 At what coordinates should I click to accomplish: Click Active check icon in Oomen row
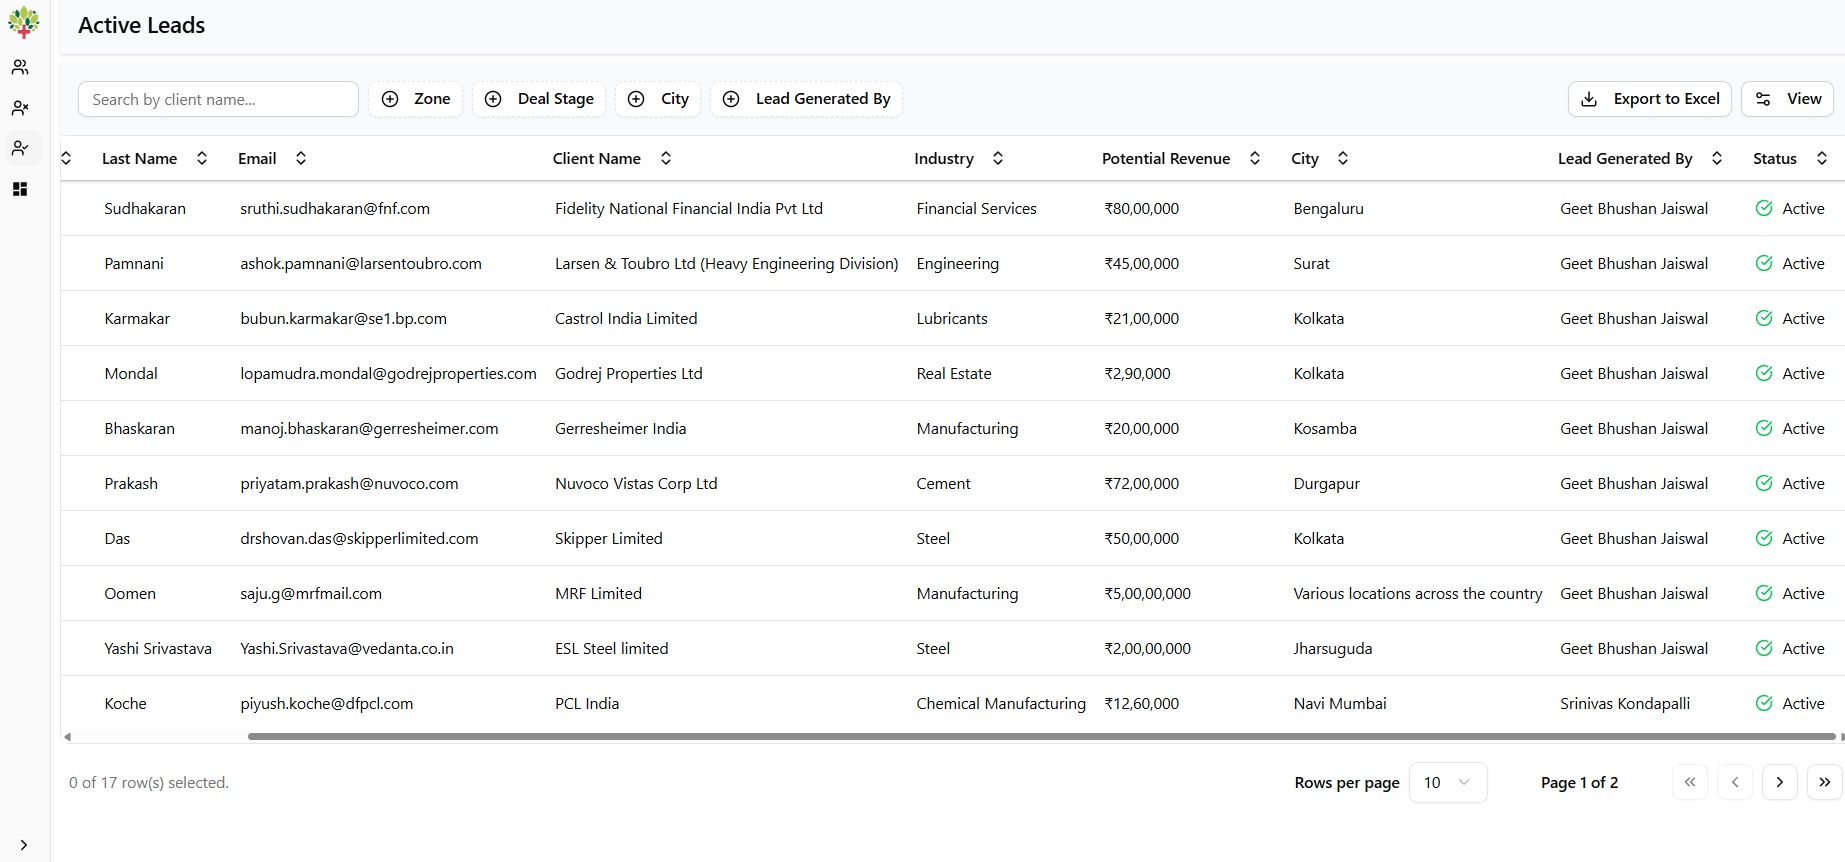pyautogui.click(x=1764, y=593)
